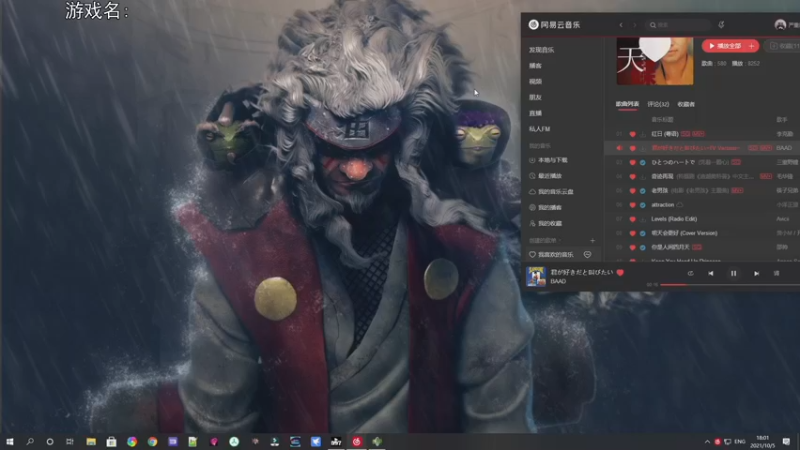Viewport: 800px width, 450px height.
Task: Click the ENG input language indicator
Action: 740,442
